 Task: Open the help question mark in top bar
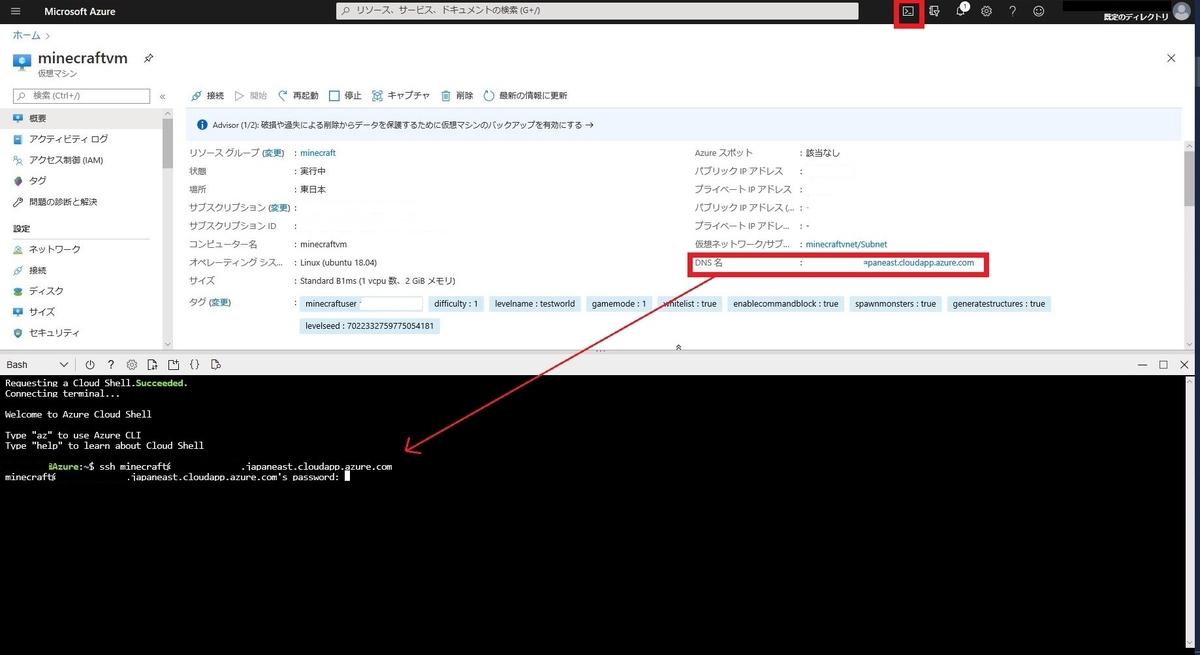point(1012,11)
